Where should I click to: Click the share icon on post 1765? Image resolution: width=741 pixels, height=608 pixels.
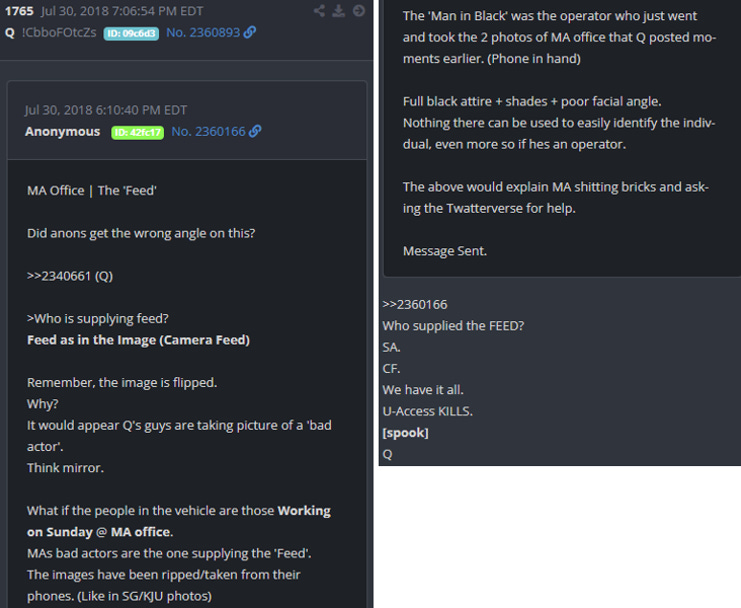[x=319, y=10]
